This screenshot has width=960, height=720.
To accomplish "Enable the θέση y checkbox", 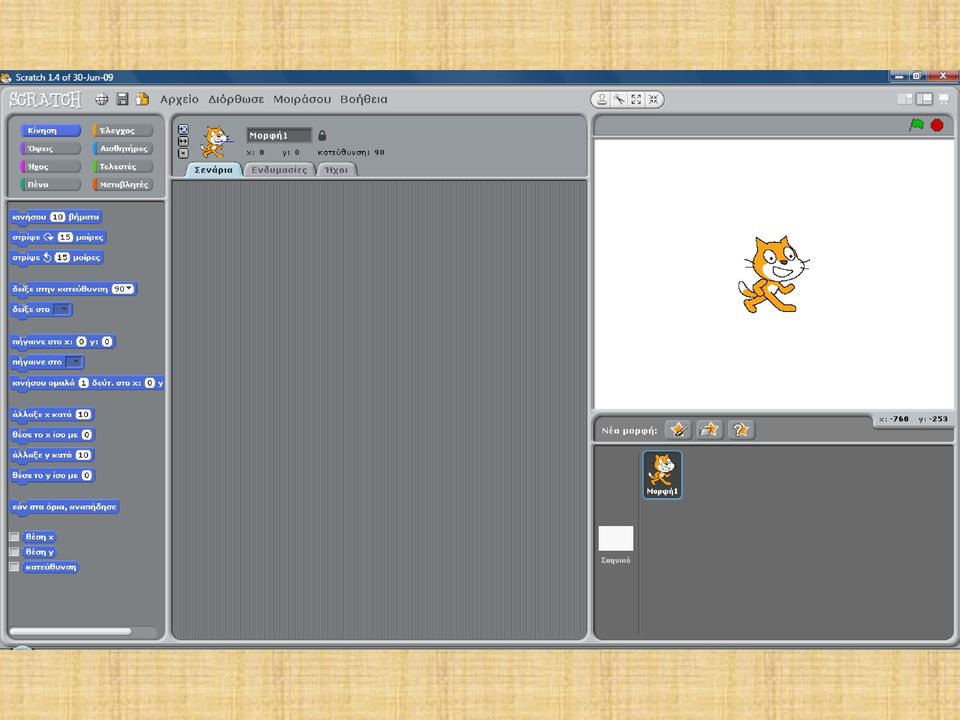I will [x=14, y=552].
